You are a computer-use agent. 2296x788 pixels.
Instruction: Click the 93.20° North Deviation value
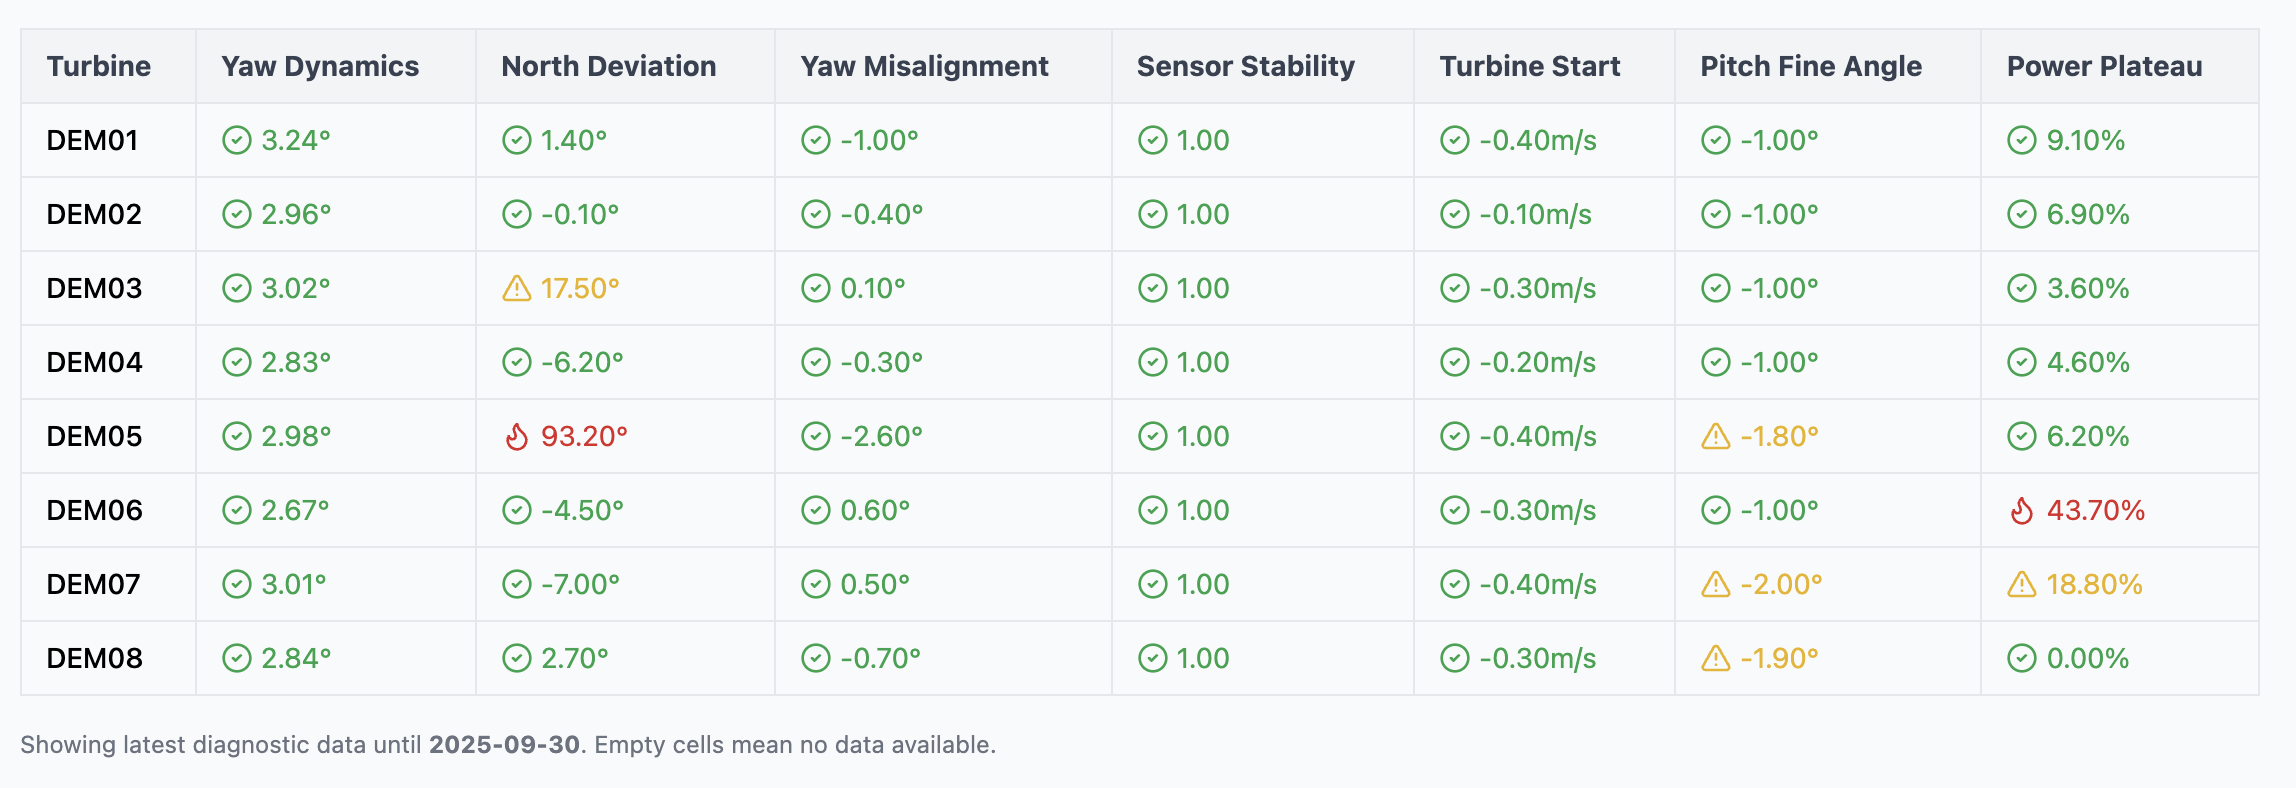(584, 437)
